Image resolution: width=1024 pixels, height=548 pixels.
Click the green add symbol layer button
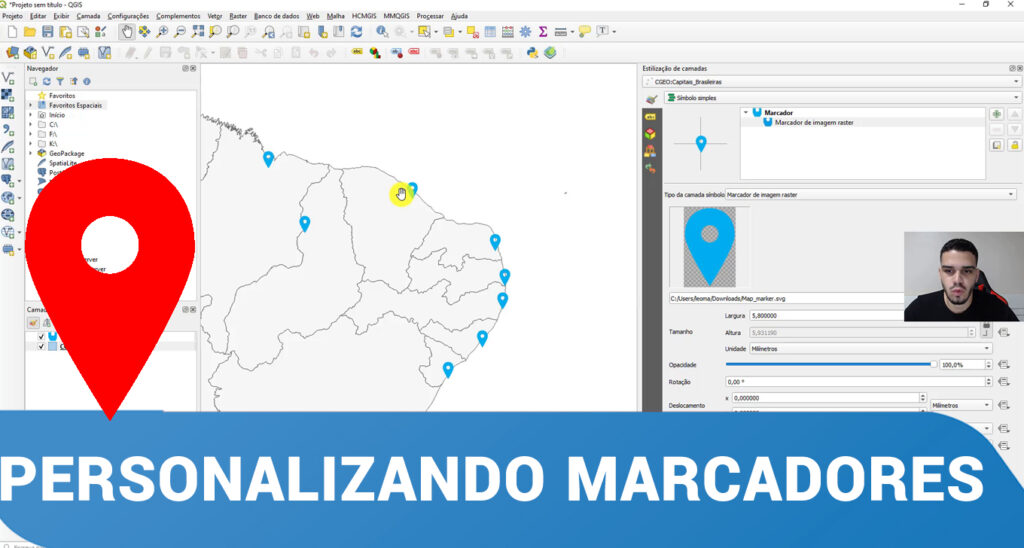[996, 114]
